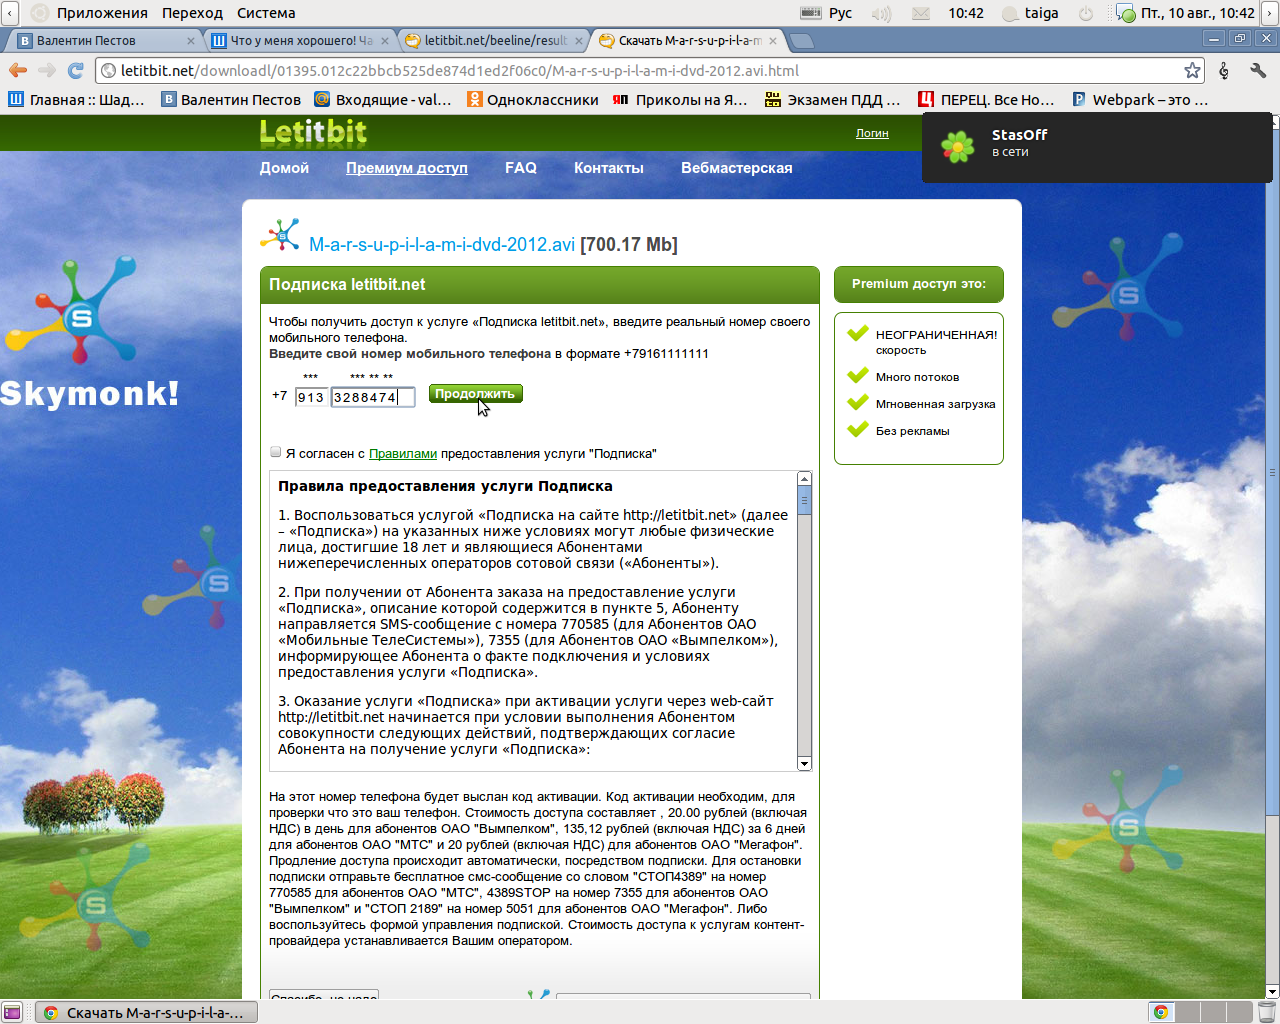Click the chat status indicator icon in the top panel
The image size is (1280, 1024).
(x=1126, y=13)
